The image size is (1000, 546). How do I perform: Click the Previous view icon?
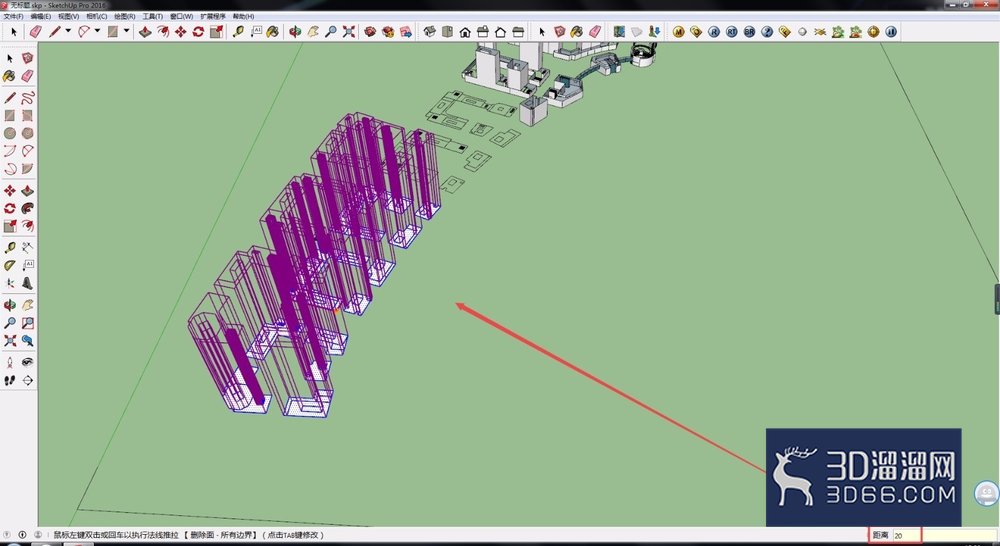pos(27,341)
